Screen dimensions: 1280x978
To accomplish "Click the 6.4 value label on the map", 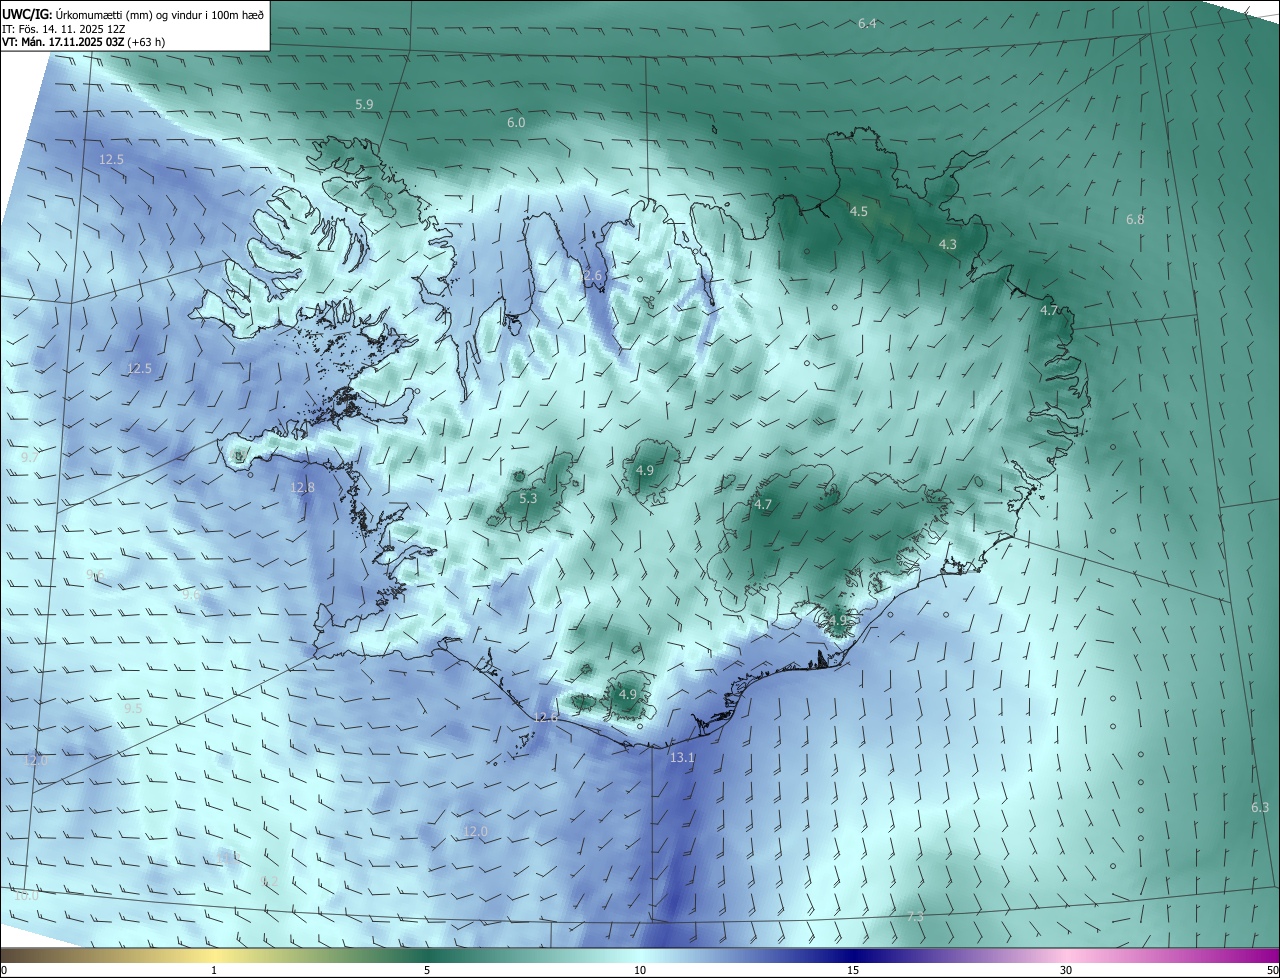I will (867, 23).
